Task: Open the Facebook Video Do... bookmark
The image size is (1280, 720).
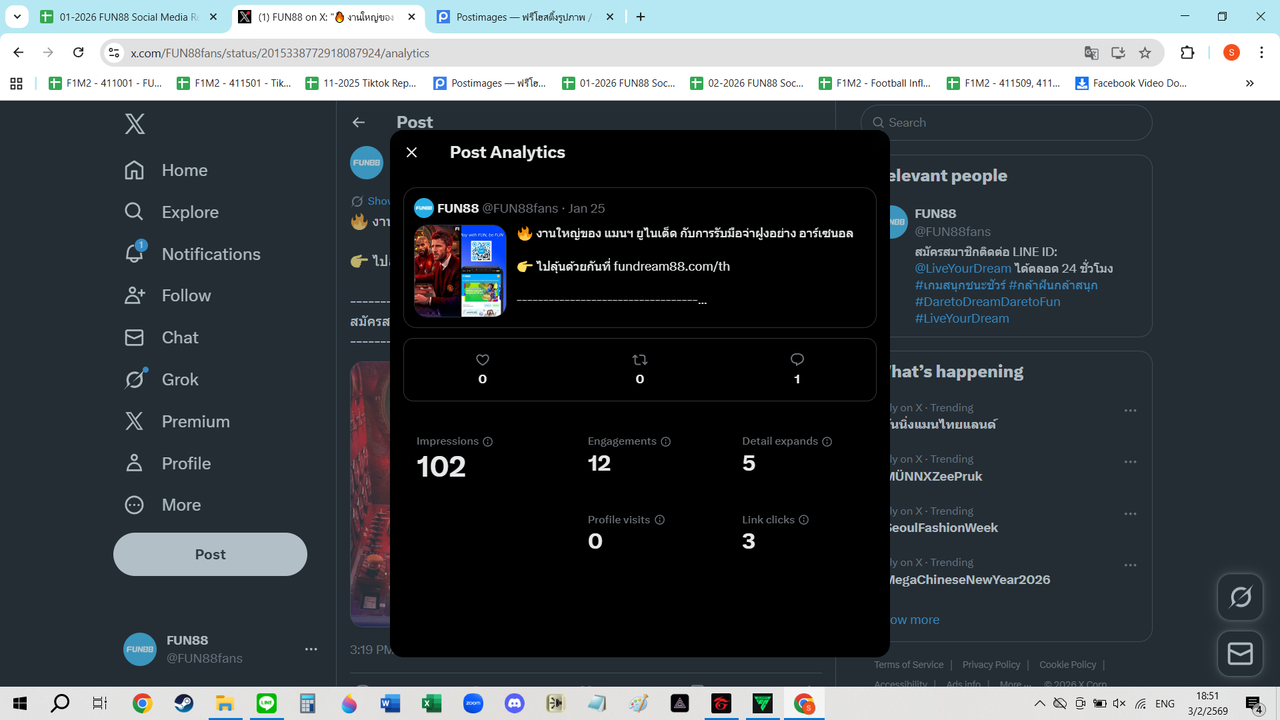Action: click(x=1130, y=83)
